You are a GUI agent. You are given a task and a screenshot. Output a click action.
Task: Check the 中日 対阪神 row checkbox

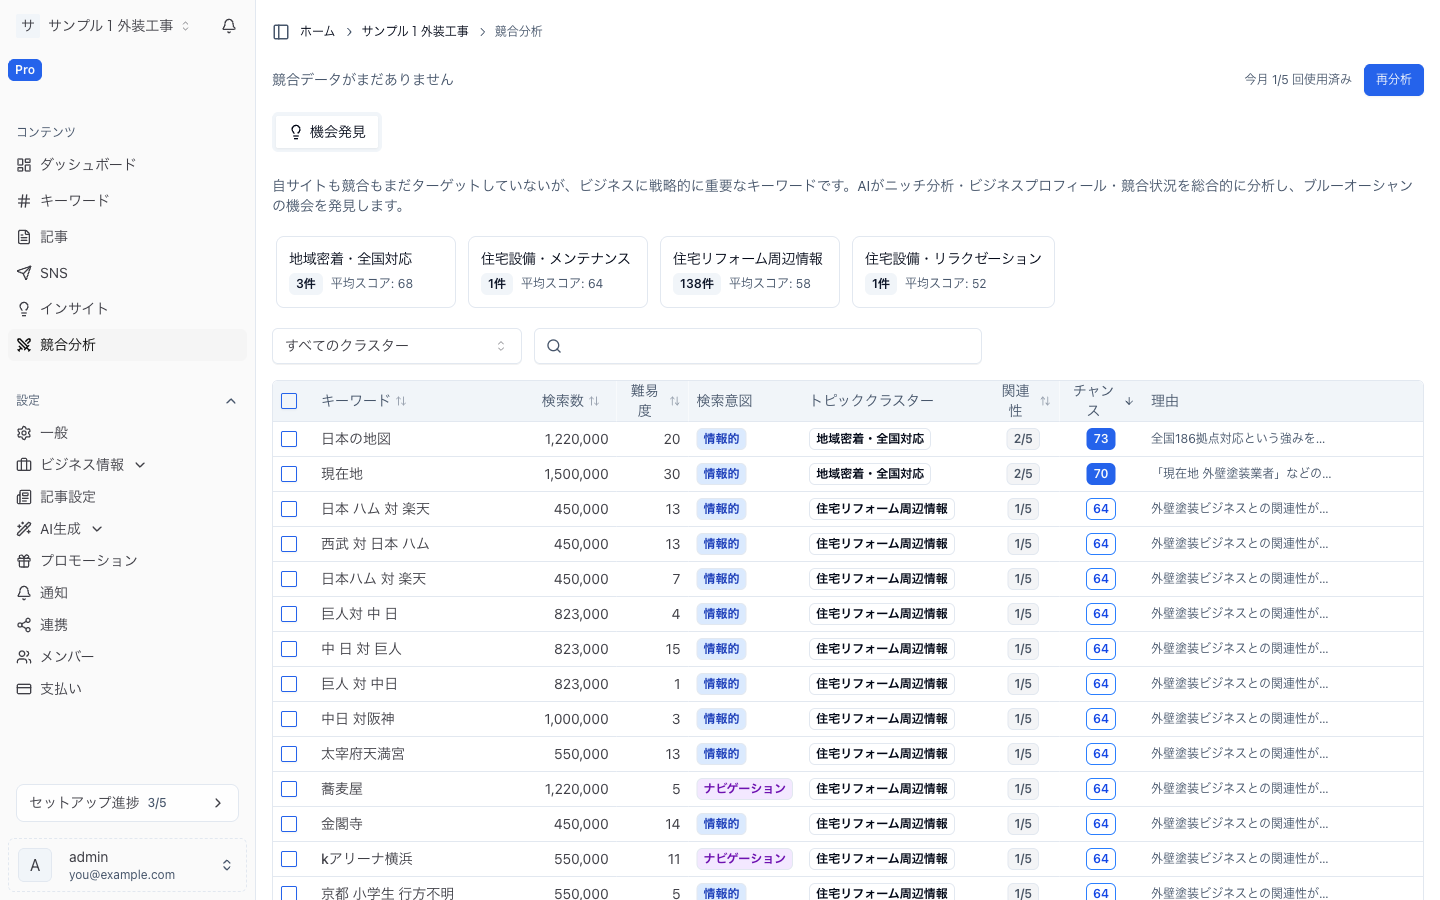[289, 719]
